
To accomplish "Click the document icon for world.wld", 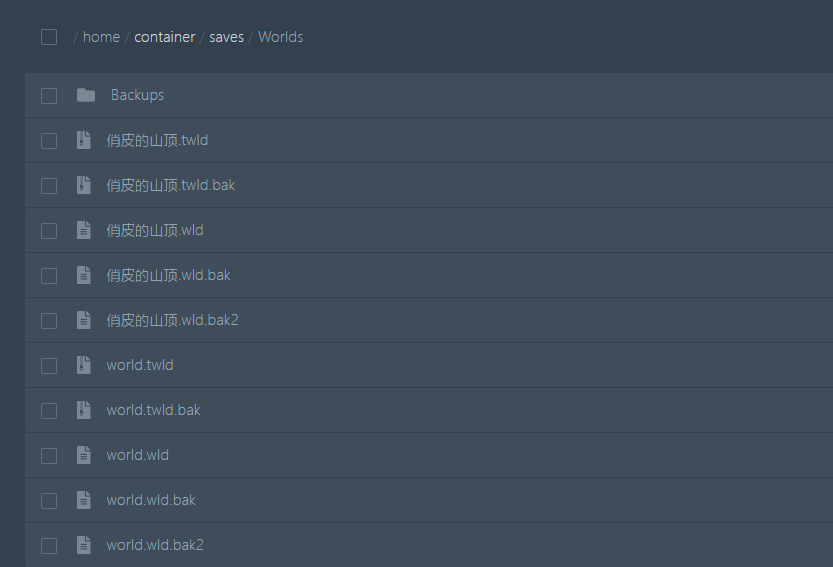I will (84, 455).
